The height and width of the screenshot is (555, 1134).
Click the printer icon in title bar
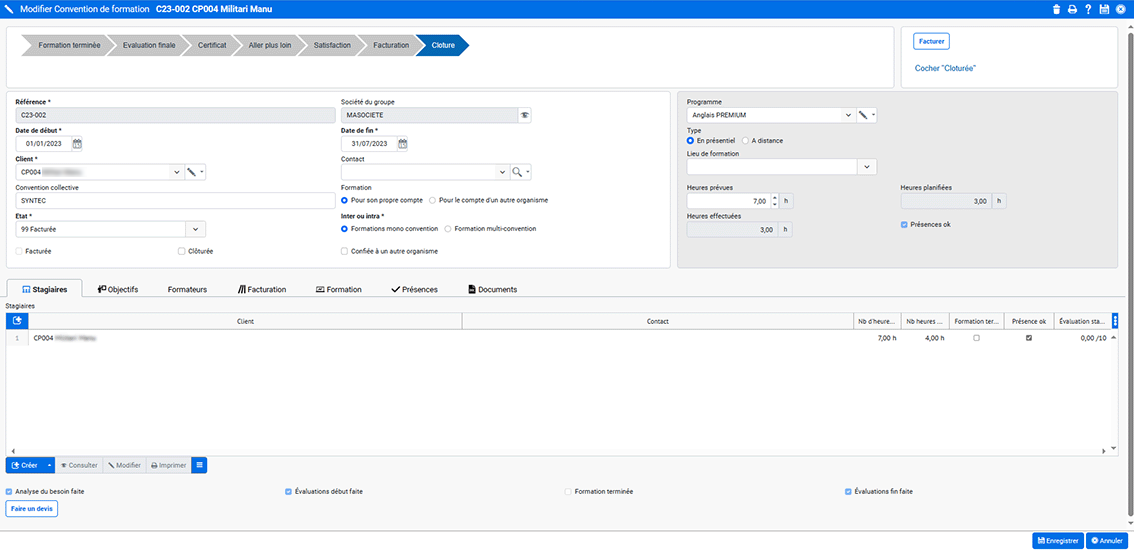[x=1072, y=9]
